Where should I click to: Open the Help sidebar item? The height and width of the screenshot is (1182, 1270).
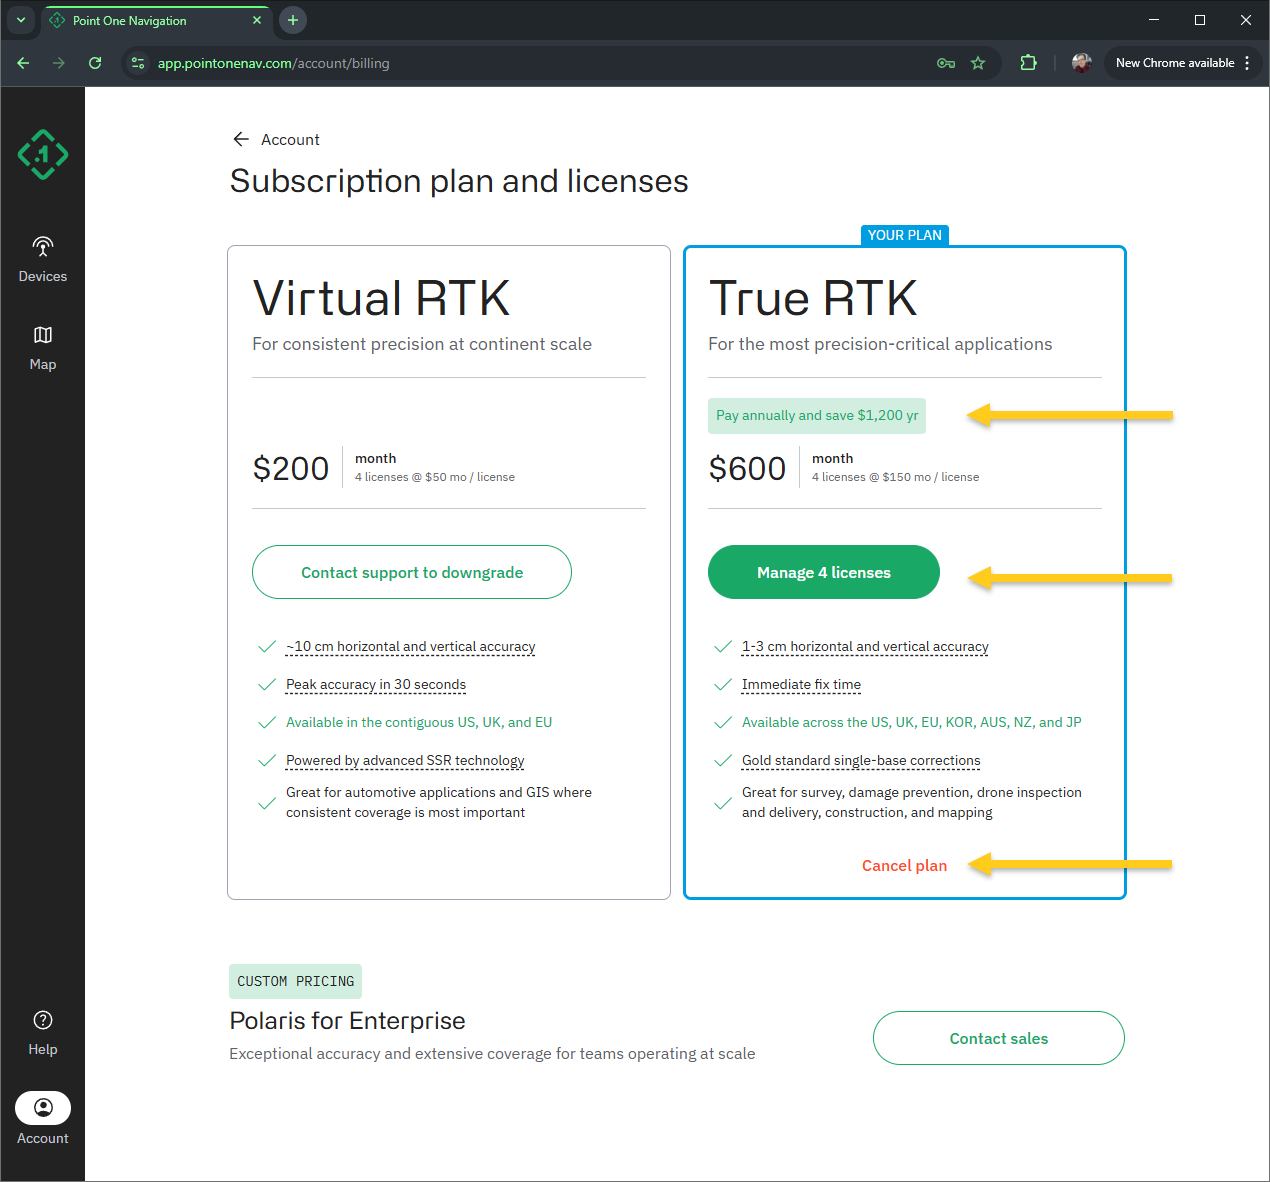pos(43,1033)
